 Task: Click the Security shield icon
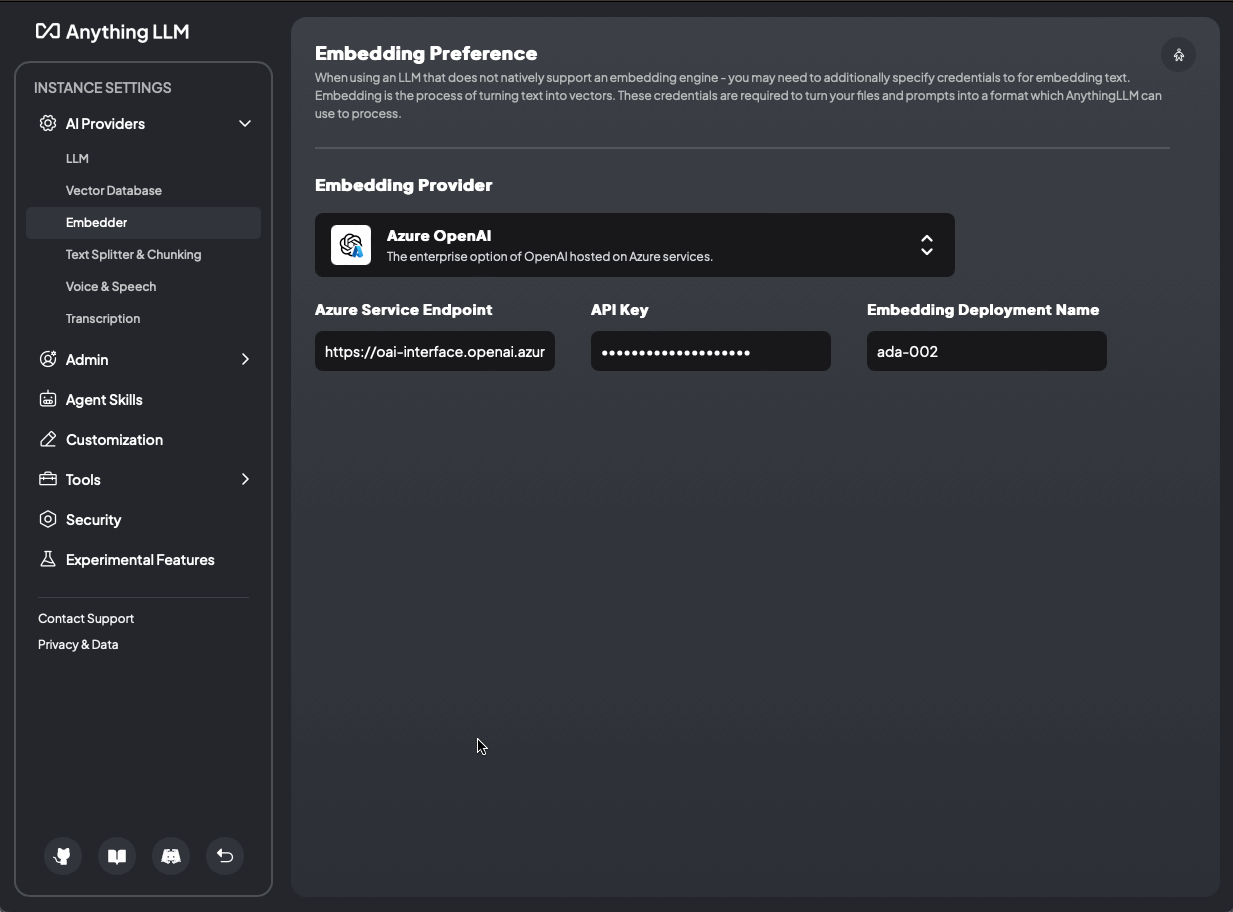48,519
